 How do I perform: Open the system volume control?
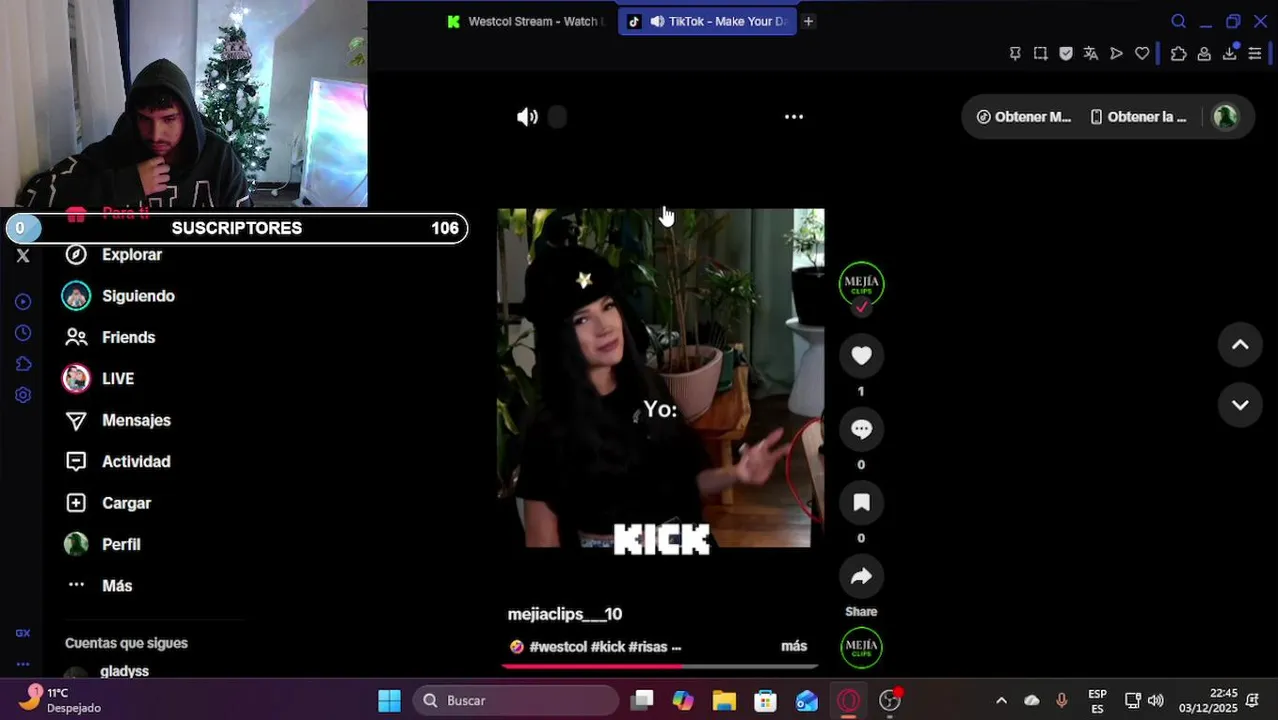(1156, 701)
